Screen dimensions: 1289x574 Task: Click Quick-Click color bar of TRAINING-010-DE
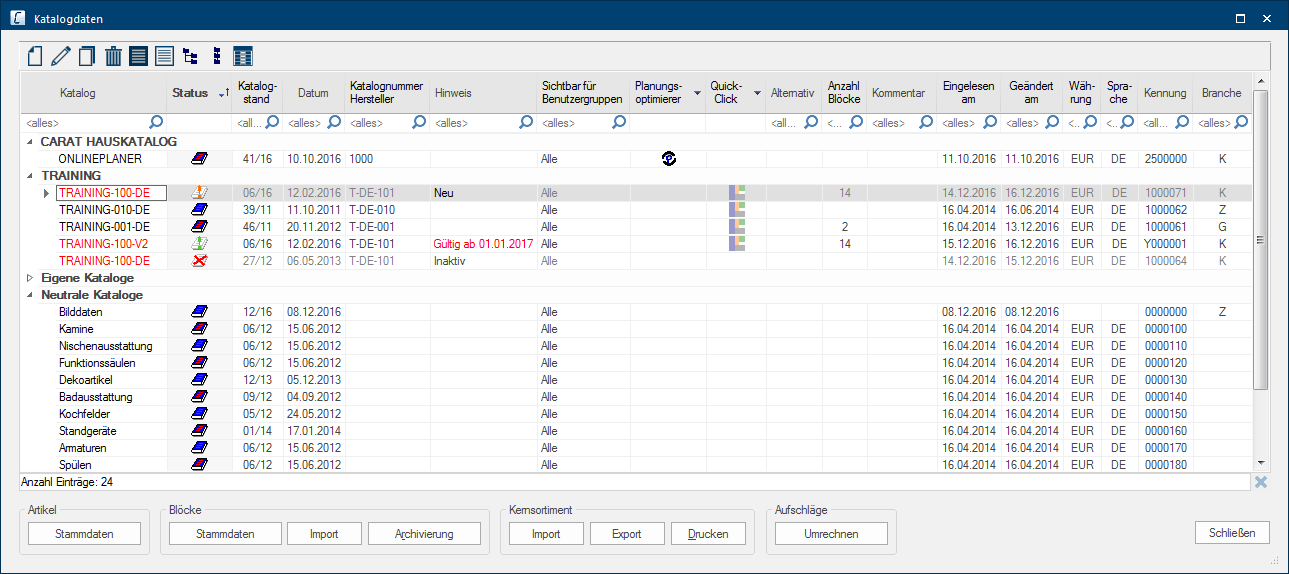736,210
